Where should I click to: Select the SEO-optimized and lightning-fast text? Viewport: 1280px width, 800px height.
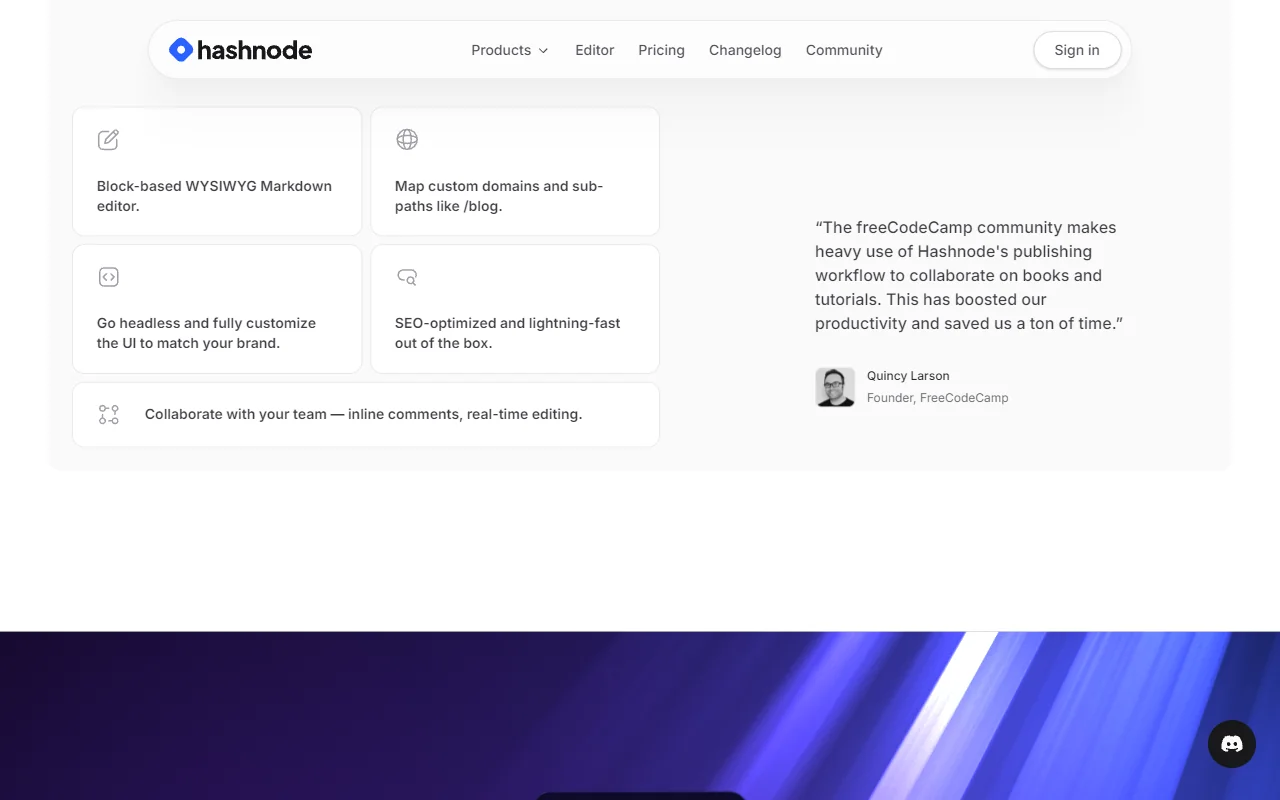[507, 333]
